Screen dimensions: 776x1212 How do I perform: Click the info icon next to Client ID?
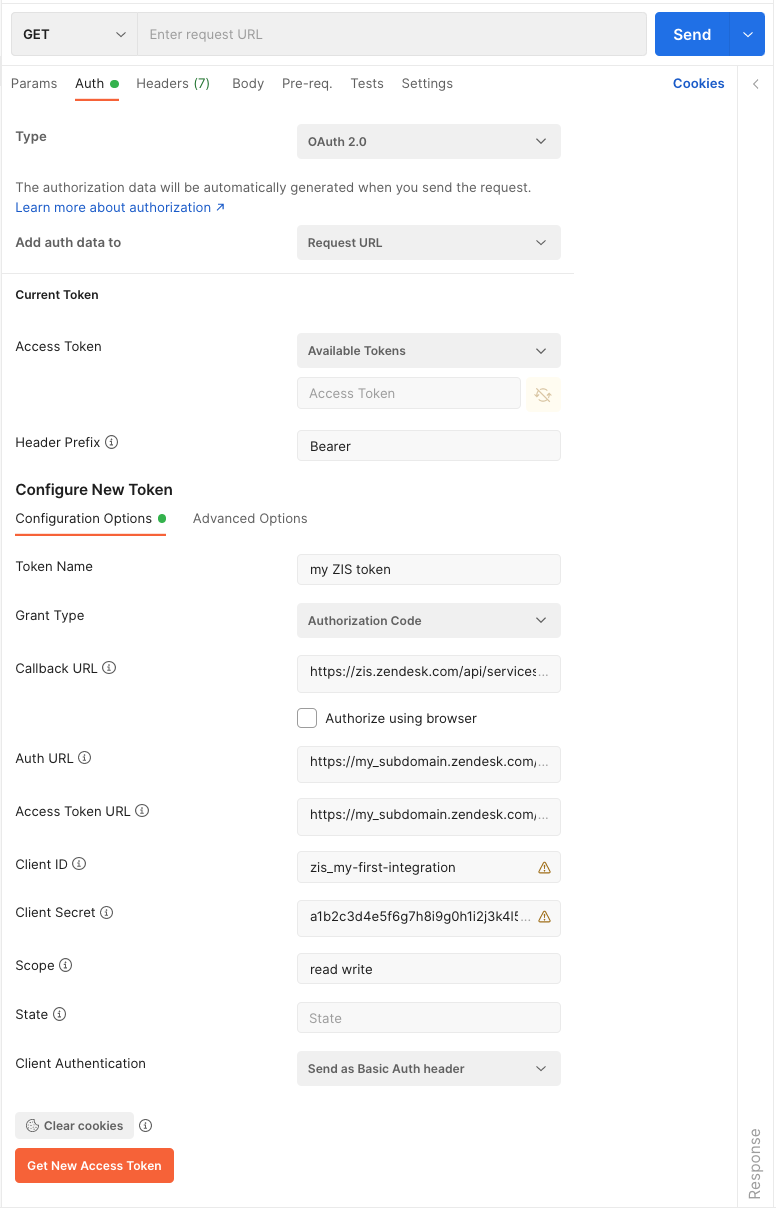pos(79,864)
